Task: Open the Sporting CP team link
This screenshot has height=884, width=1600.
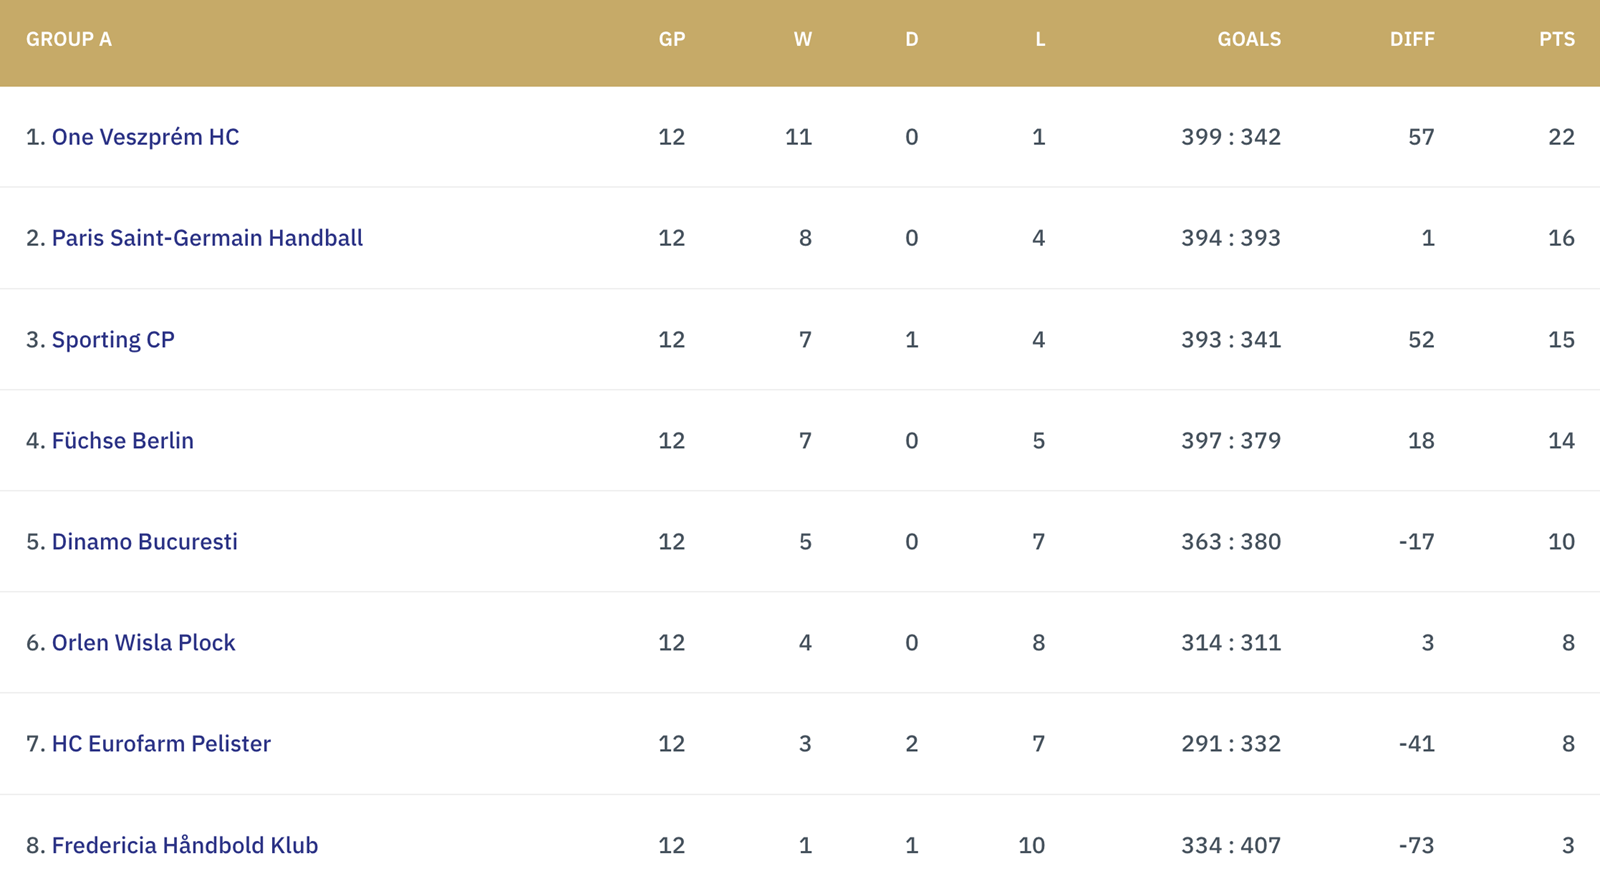Action: [113, 340]
